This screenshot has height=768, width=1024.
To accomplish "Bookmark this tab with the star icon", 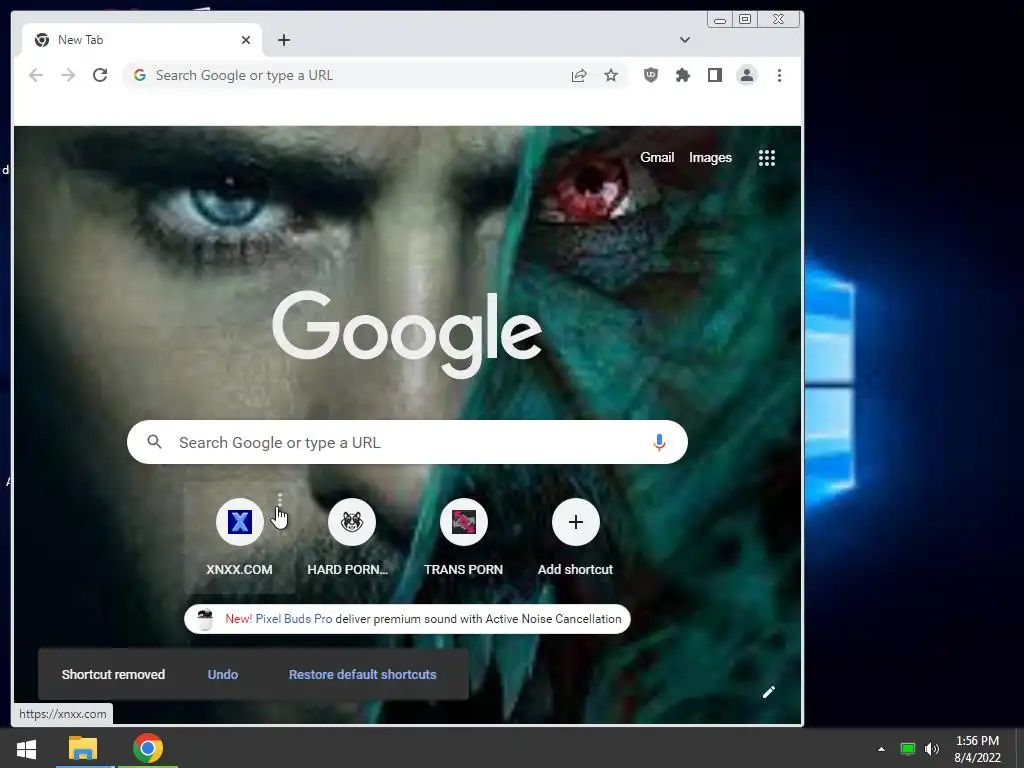I will click(611, 76).
